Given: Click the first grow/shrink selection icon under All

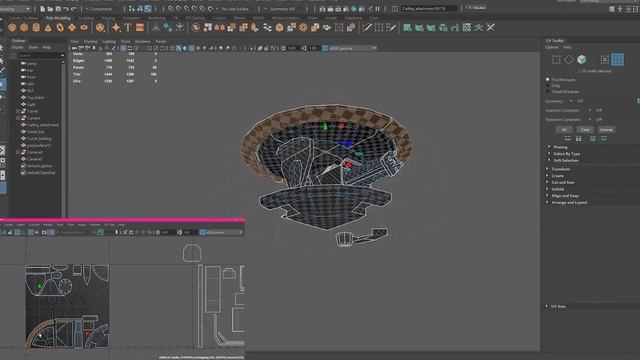Looking at the screenshot, I should 568,139.
